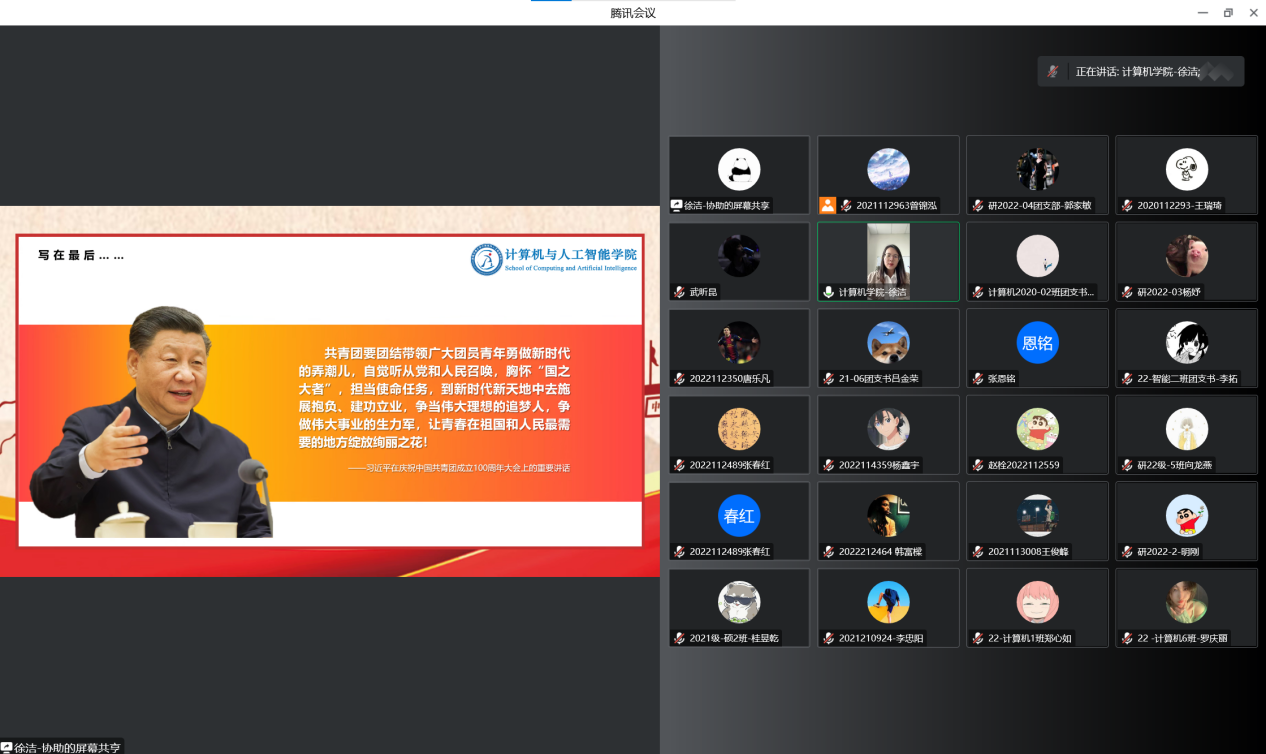This screenshot has width=1266, height=754.
Task: Click the 正在讲话: 计算机学院-徐洁 speaker banner
Action: point(1141,71)
